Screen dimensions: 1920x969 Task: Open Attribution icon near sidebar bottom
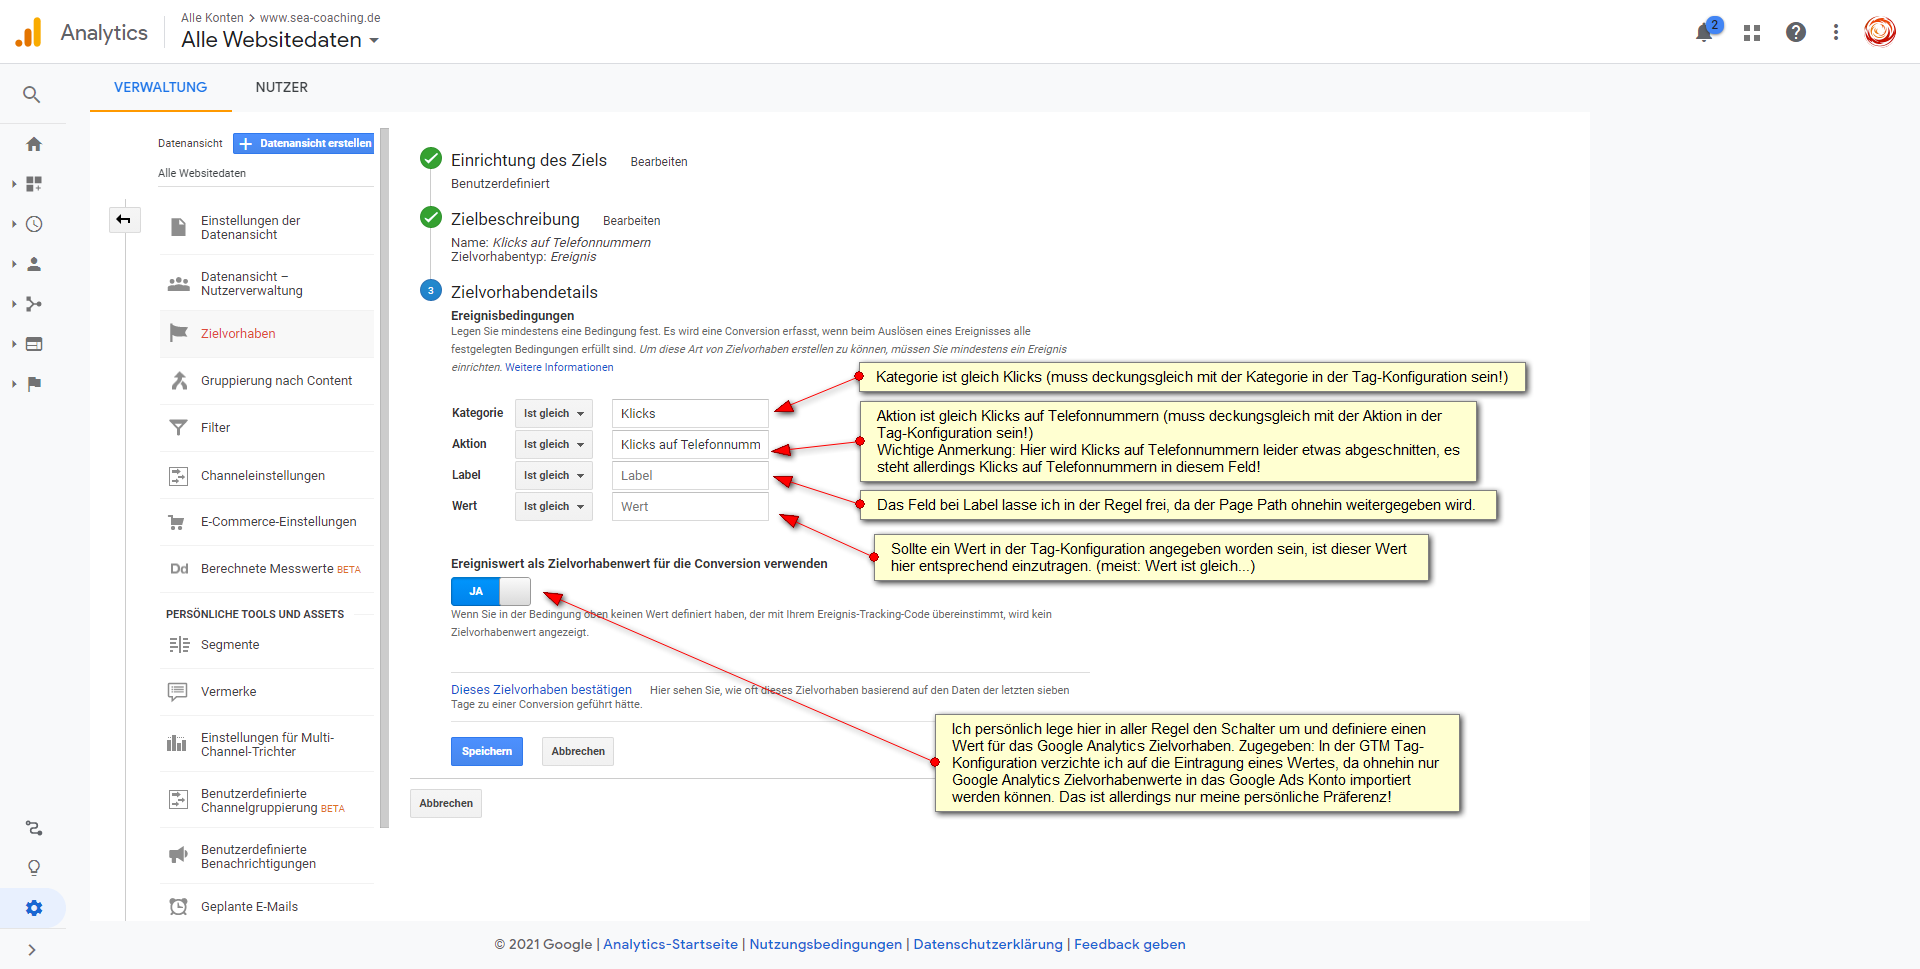point(34,828)
